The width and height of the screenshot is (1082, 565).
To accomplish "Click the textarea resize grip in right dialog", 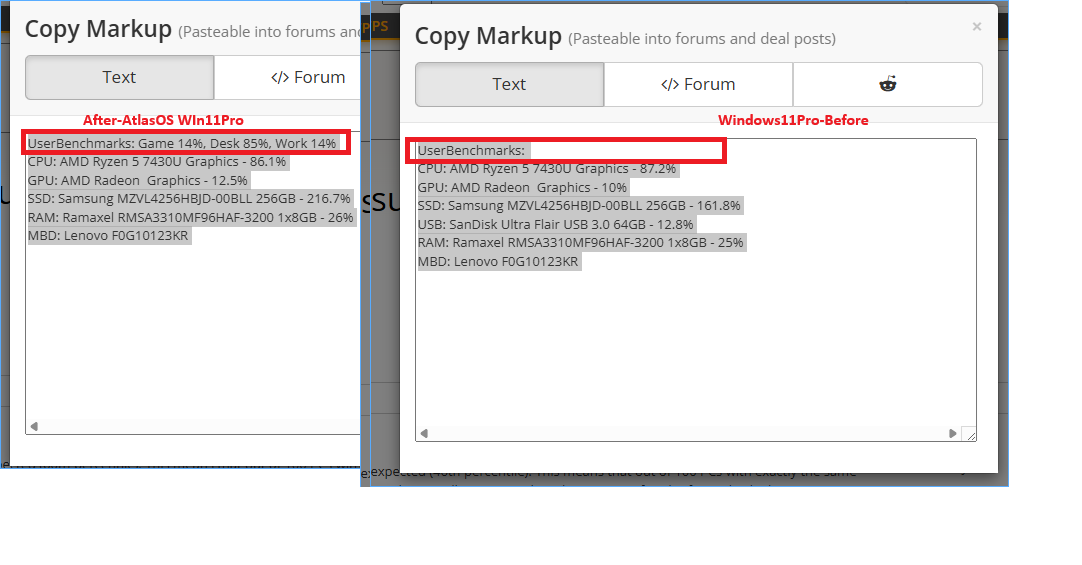I will (970, 434).
